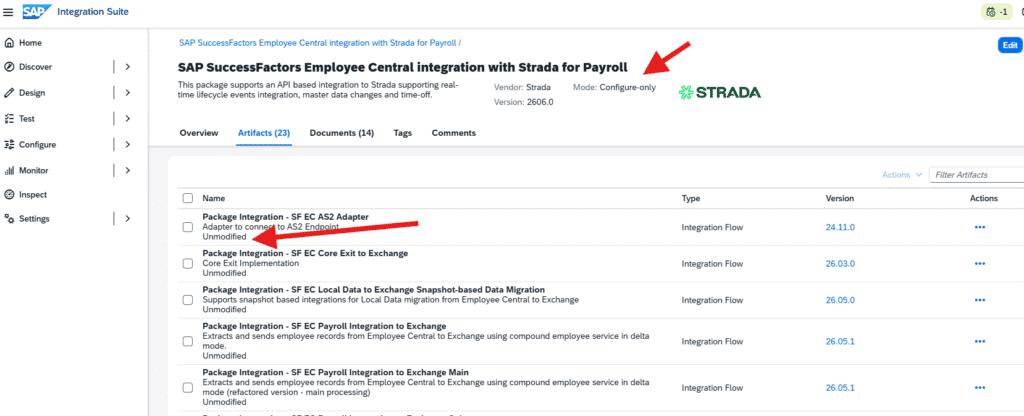Click the Home icon in sidebar

tap(9, 42)
